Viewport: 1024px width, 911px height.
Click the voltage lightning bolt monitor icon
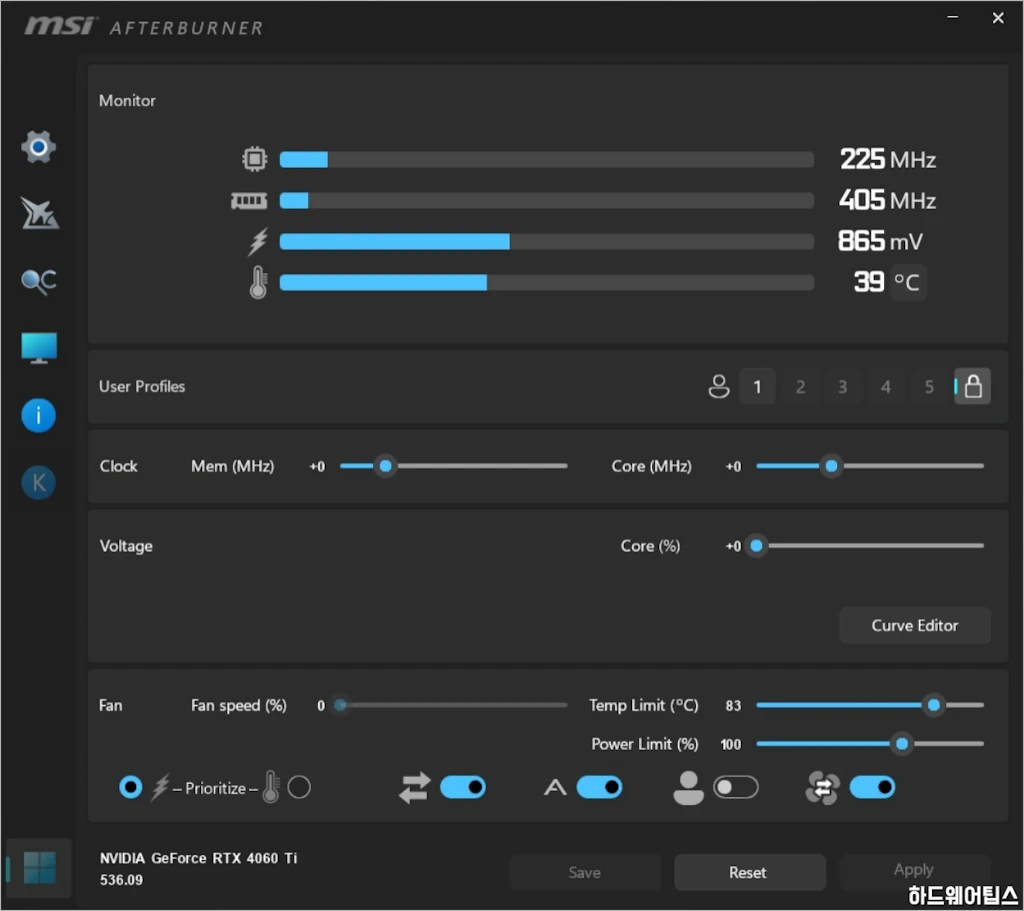(258, 241)
